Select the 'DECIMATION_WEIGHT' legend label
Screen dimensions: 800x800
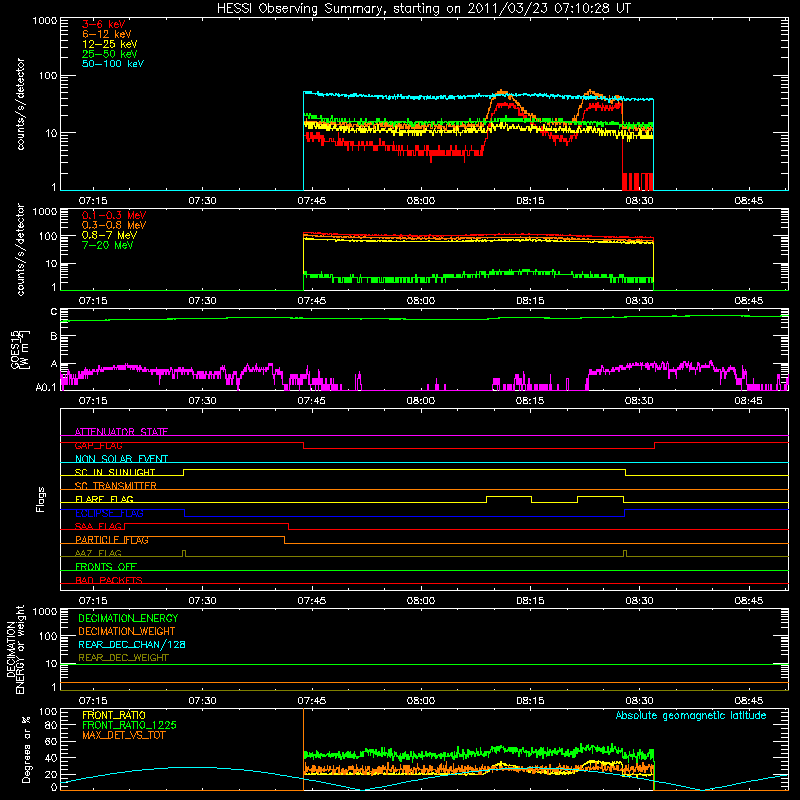[127, 631]
